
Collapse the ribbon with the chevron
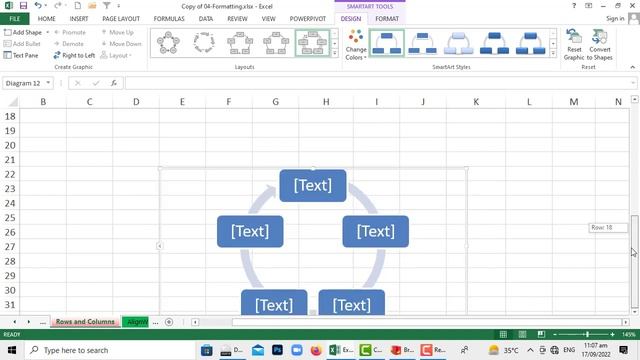tap(632, 67)
